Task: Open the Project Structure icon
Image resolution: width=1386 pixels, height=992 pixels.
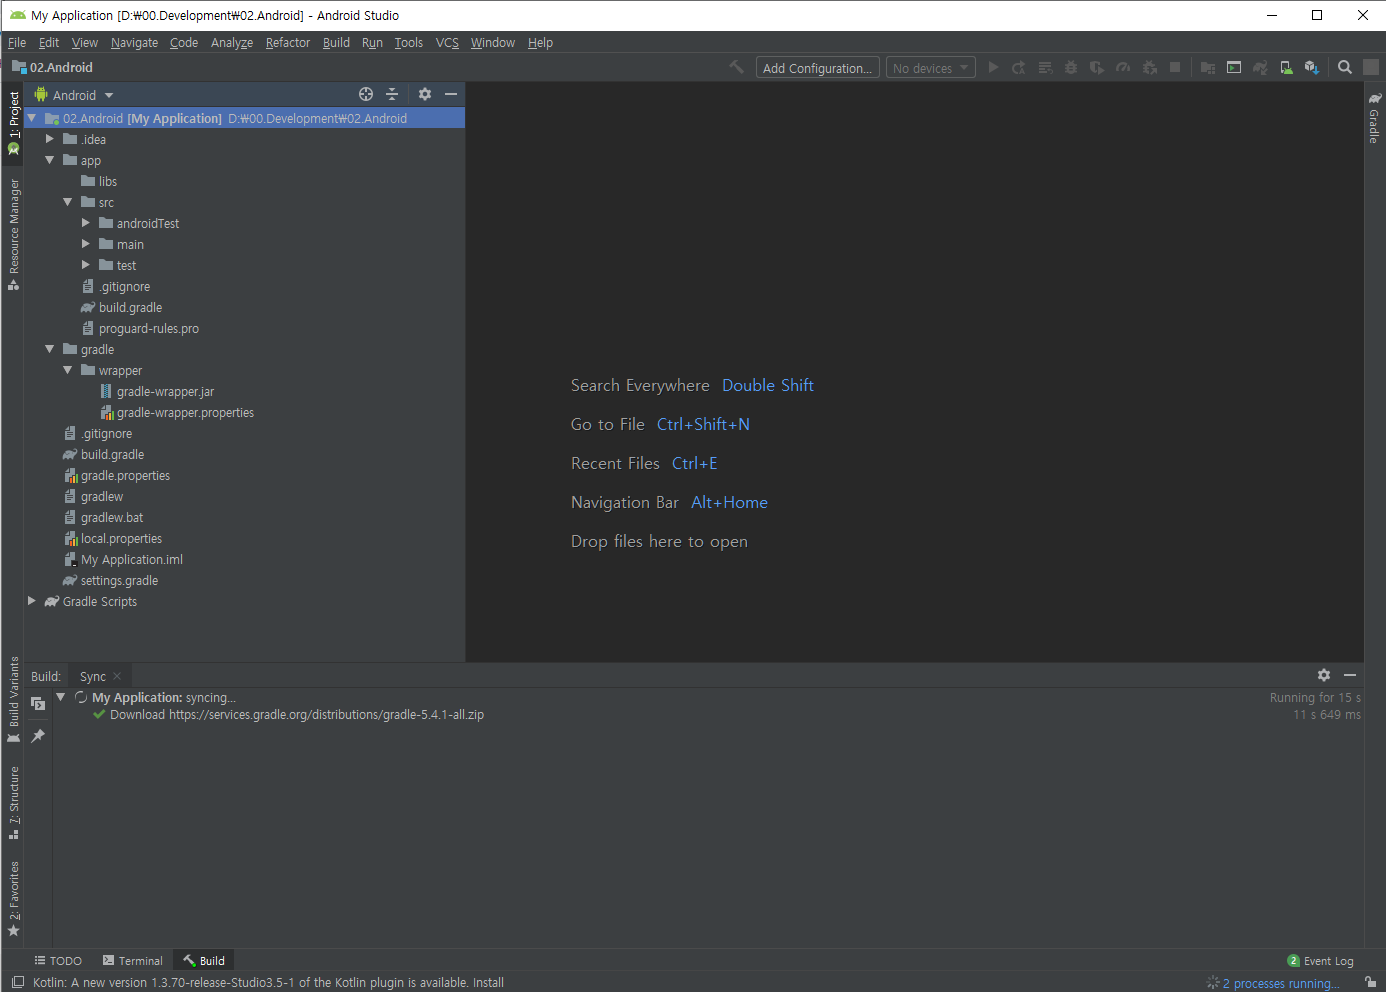Action: (x=1208, y=67)
